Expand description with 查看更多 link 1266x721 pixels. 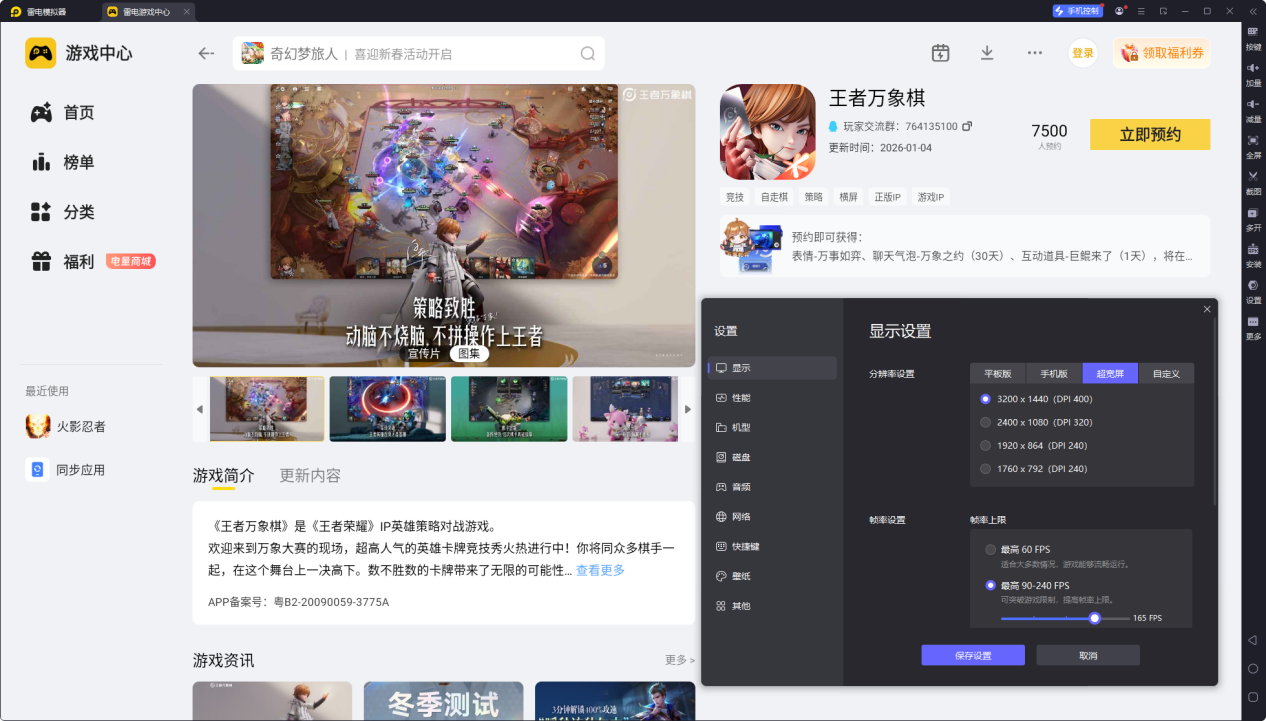[x=600, y=570]
